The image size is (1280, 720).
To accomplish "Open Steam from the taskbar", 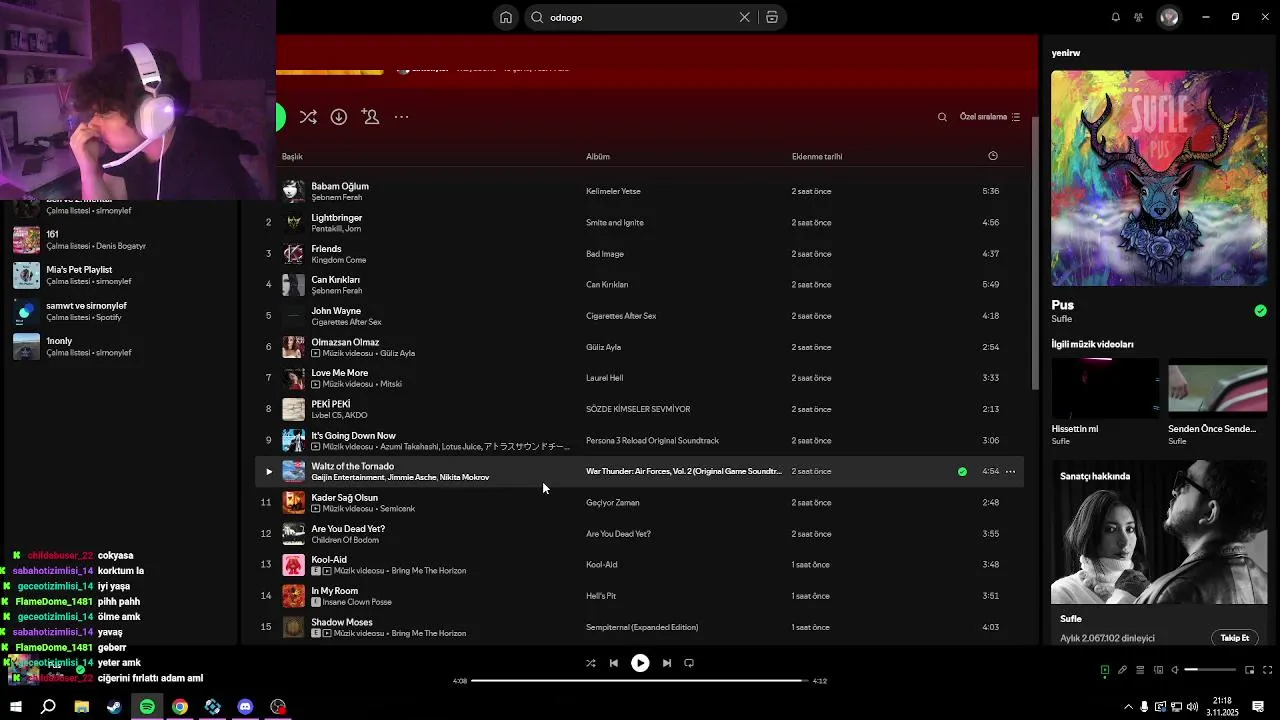I will coord(114,707).
